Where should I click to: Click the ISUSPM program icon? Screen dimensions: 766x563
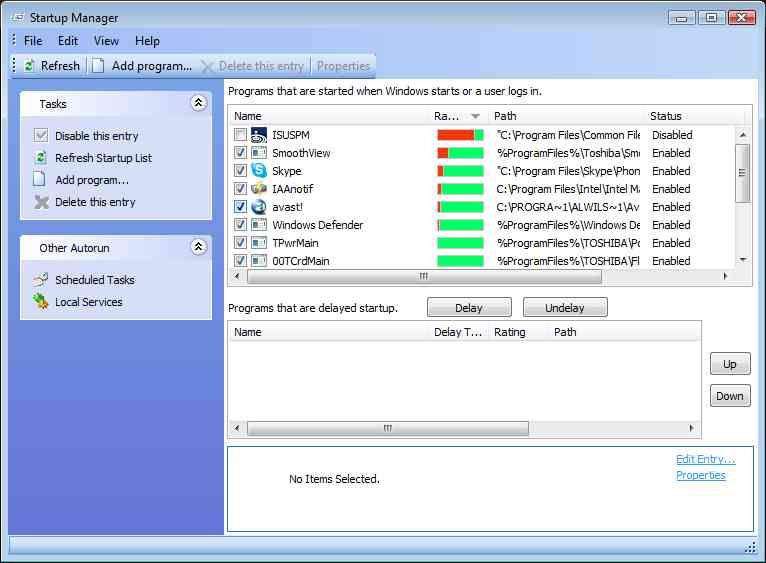[x=259, y=135]
